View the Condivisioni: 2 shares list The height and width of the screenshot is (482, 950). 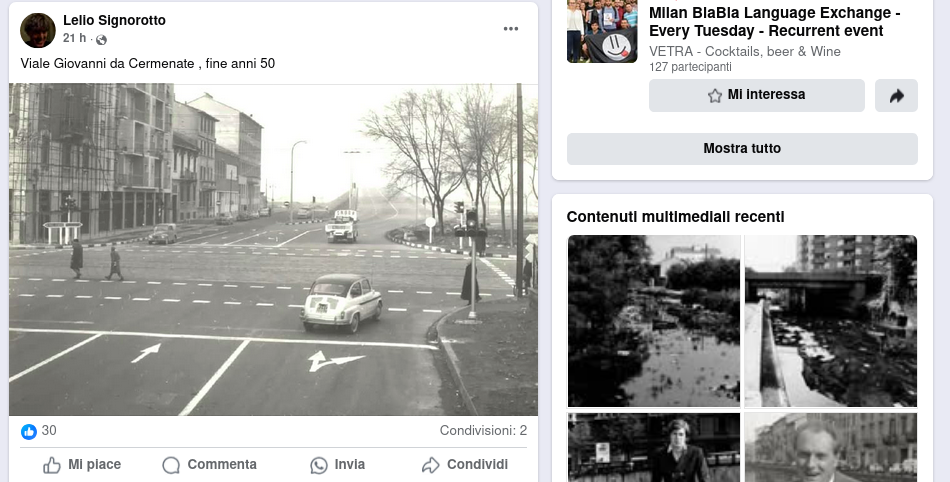483,431
